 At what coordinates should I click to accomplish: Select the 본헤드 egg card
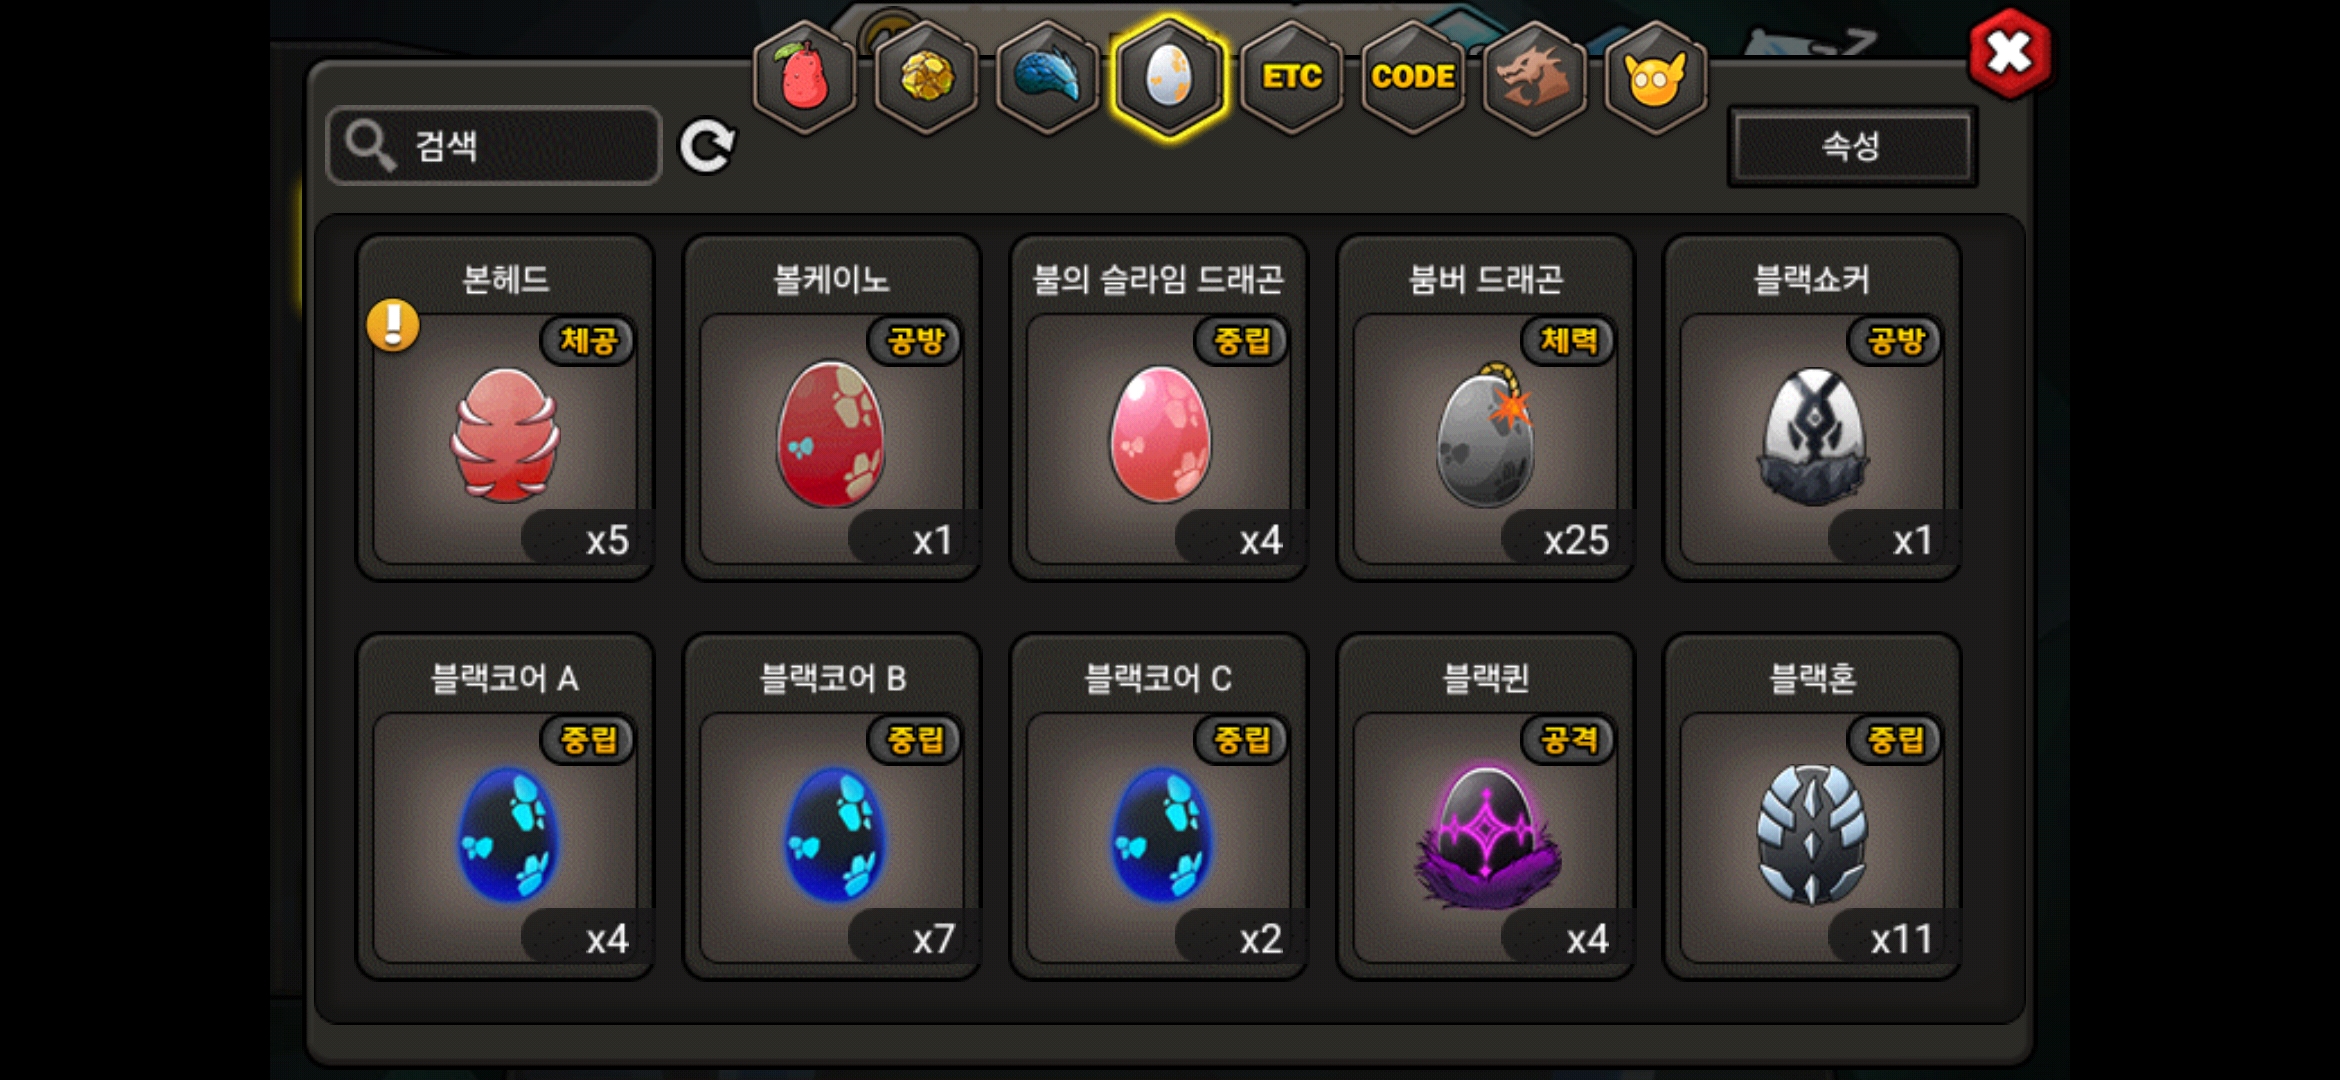[506, 408]
